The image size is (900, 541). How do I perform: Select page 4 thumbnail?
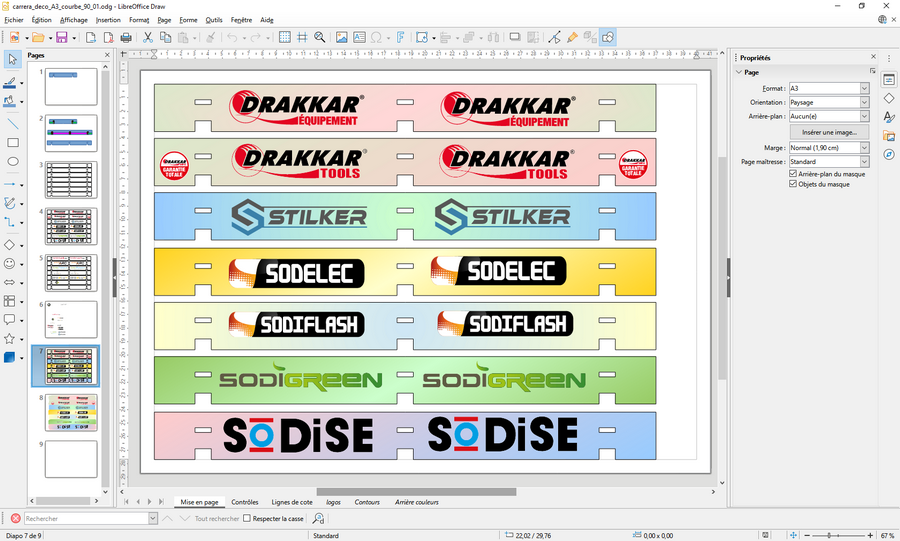point(71,227)
